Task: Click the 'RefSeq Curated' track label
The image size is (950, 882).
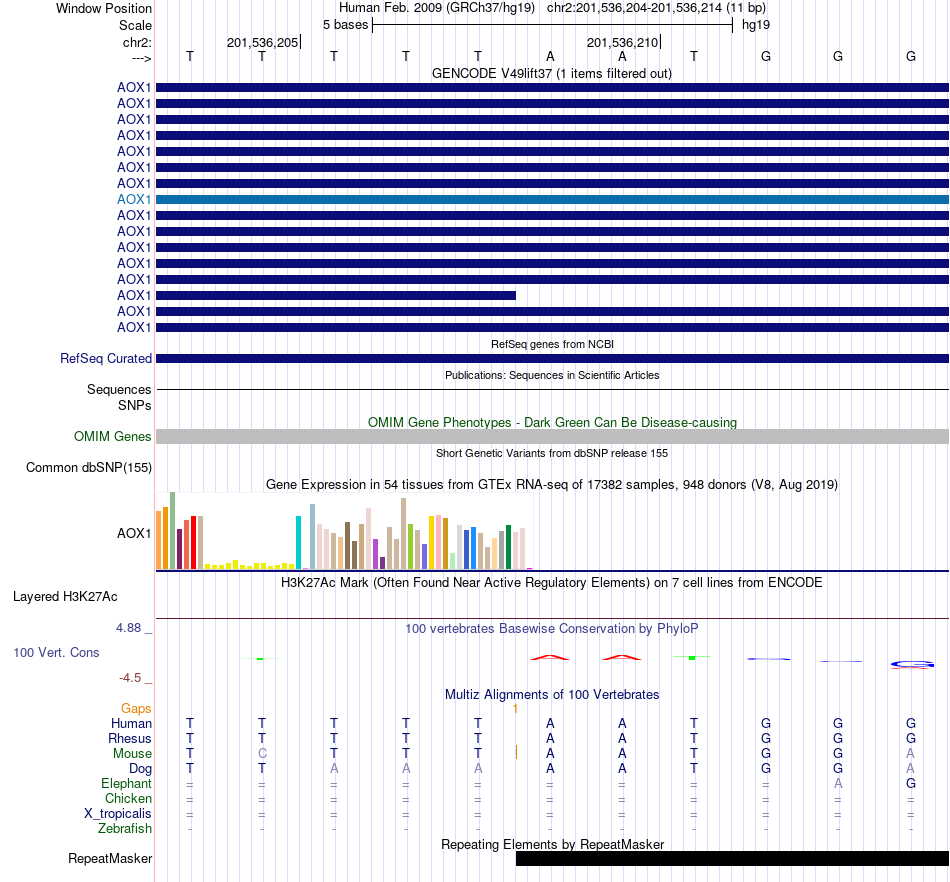Action: (x=106, y=359)
